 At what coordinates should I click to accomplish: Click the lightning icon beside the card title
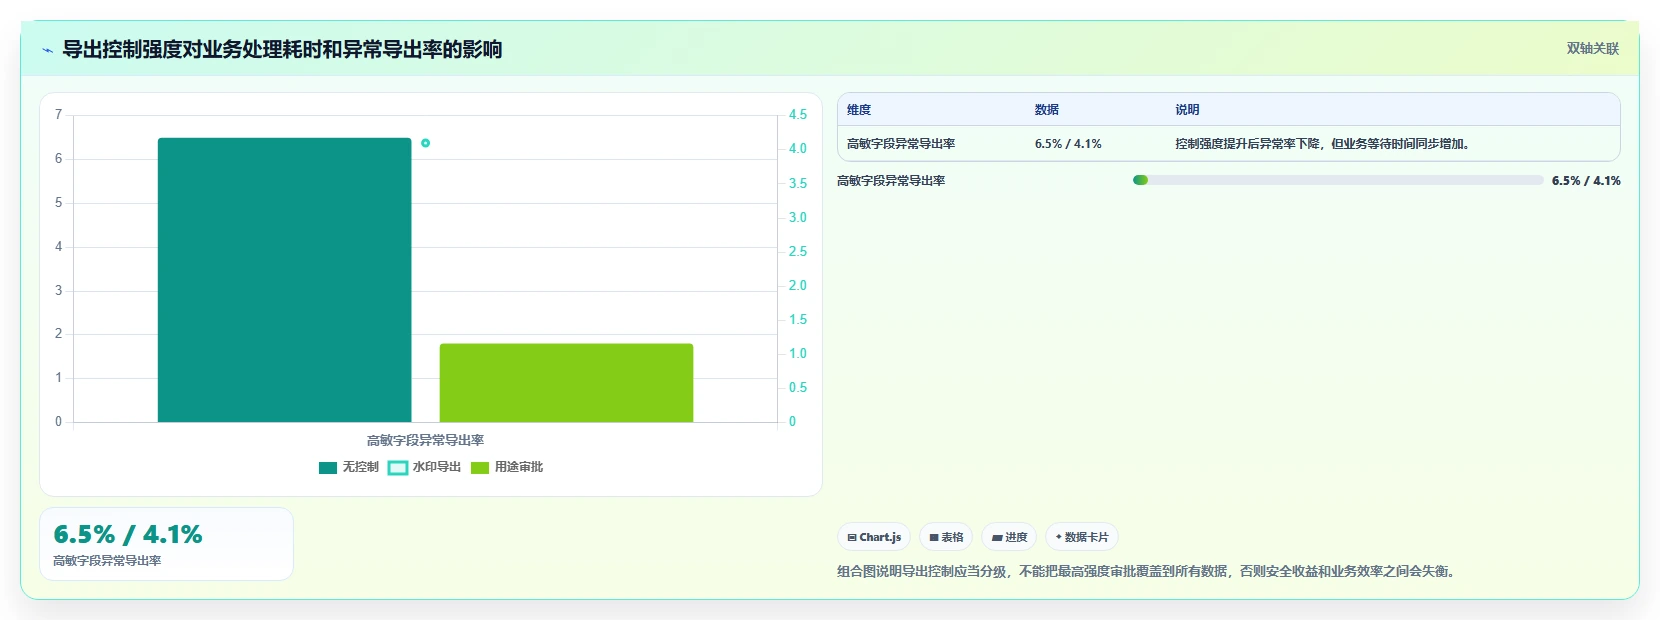coord(47,50)
